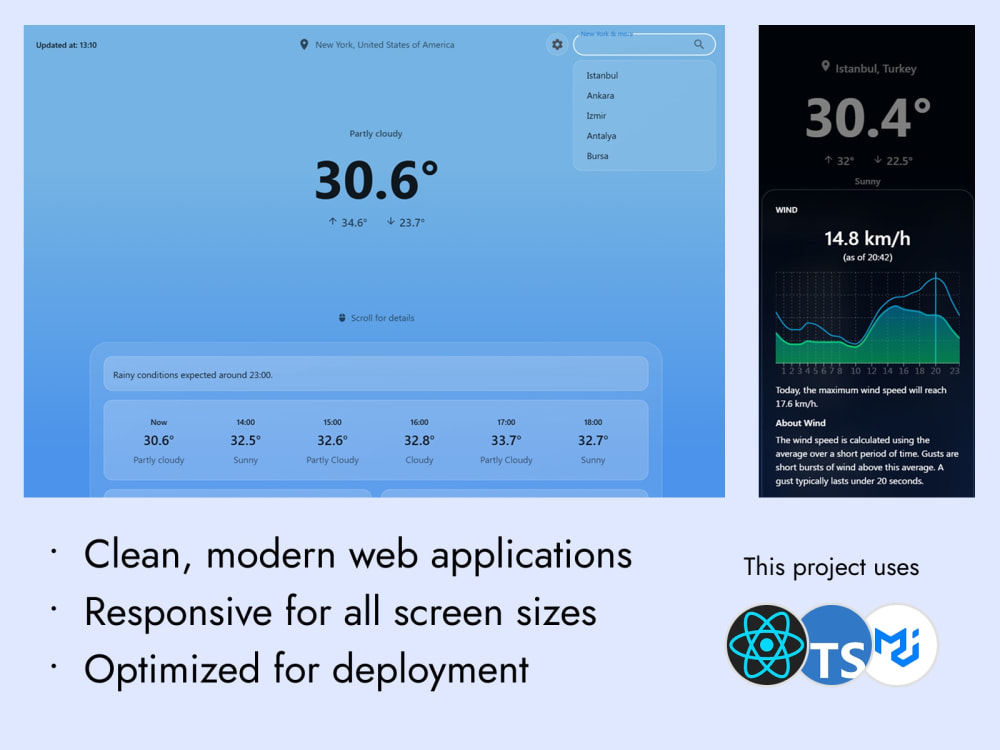Click the Responsive for all screen sizes bullet
Viewport: 1000px width, 750px height.
pyautogui.click(x=340, y=612)
